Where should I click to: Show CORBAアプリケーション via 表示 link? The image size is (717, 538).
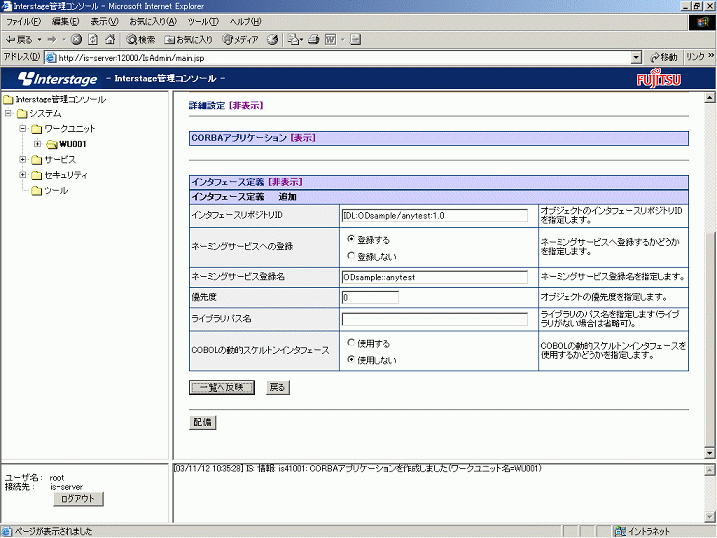[x=303, y=138]
